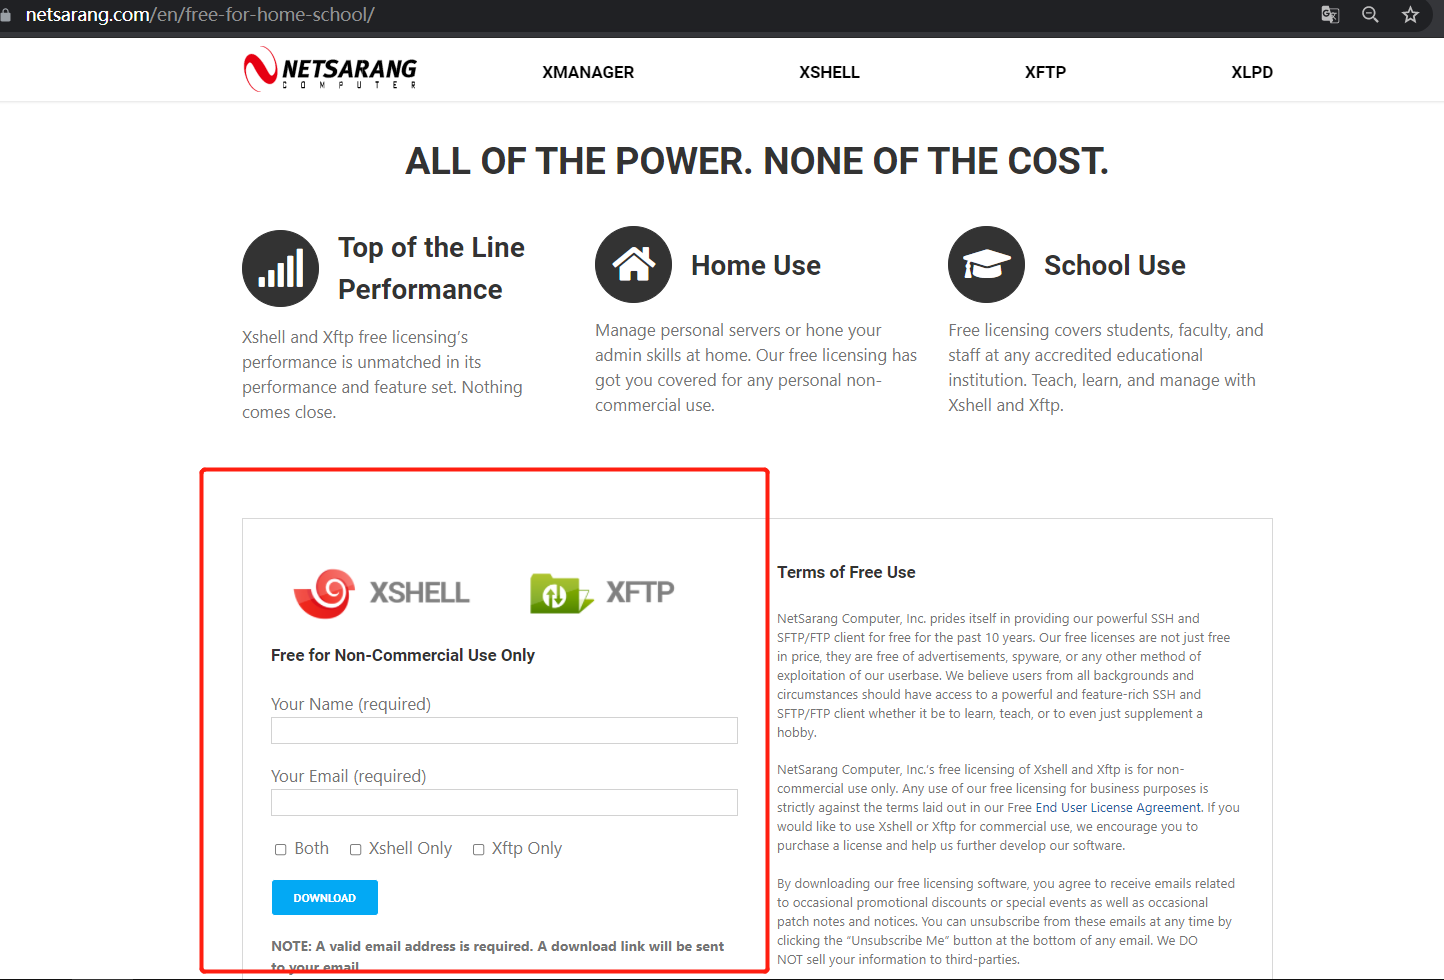
Task: Tick the Xshell Only checkbox
Action: (x=355, y=849)
